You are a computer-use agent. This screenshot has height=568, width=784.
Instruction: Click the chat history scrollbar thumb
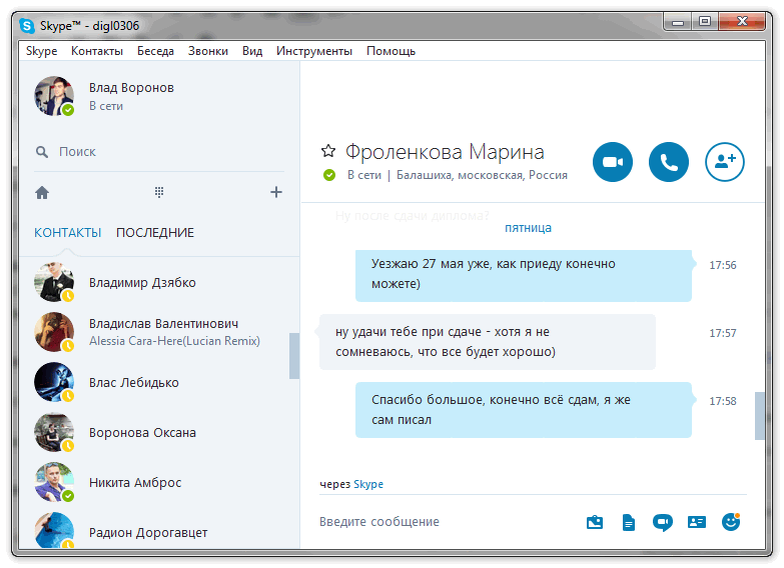(760, 416)
